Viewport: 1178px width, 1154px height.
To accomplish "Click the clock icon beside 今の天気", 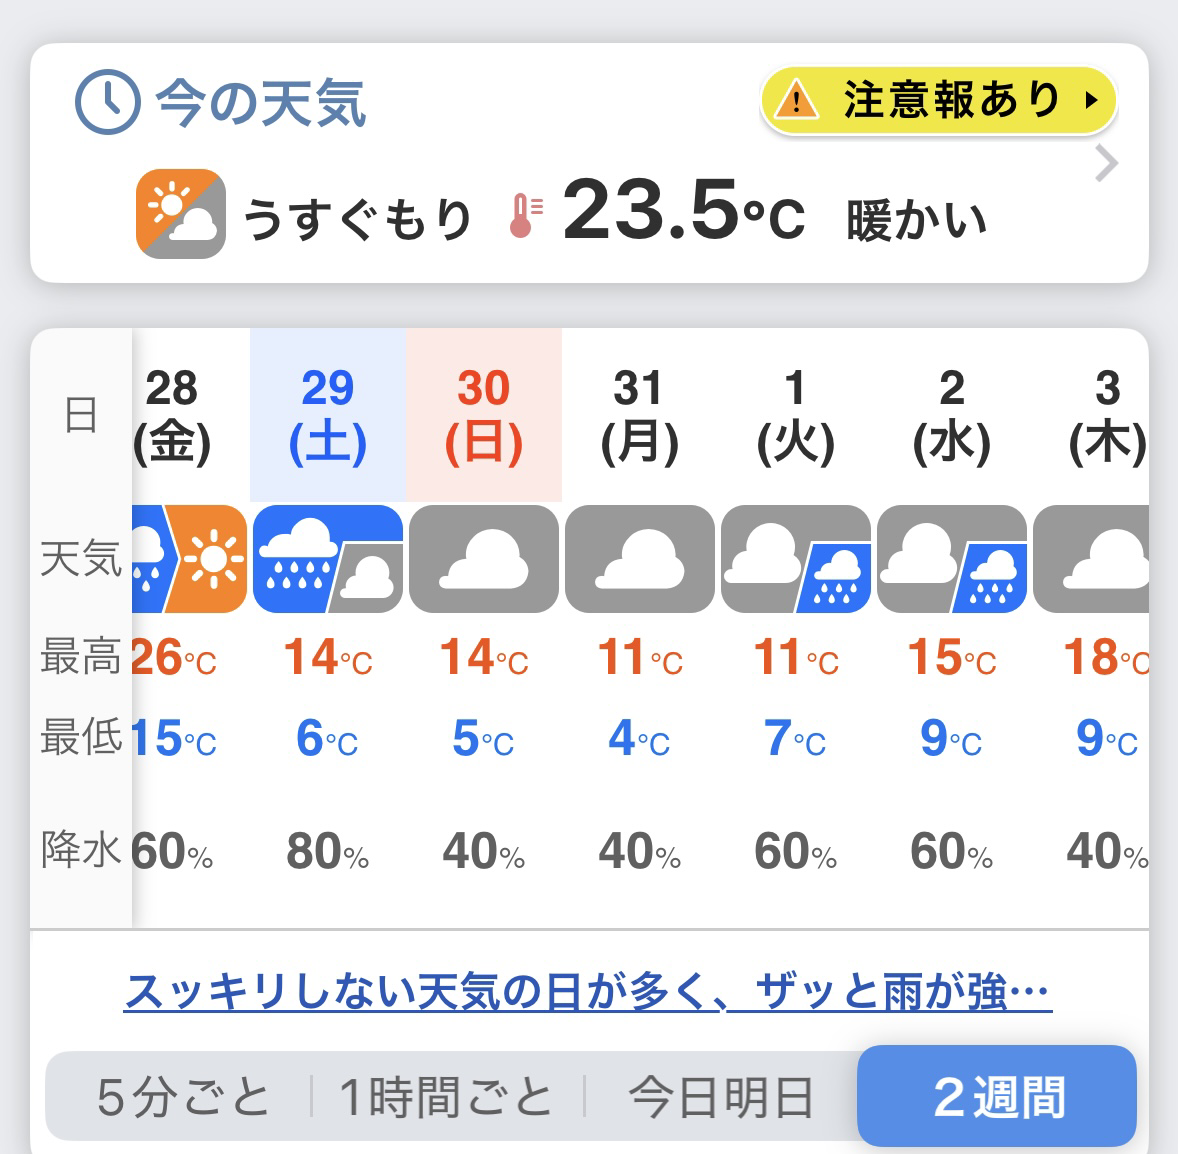I will click(x=107, y=102).
